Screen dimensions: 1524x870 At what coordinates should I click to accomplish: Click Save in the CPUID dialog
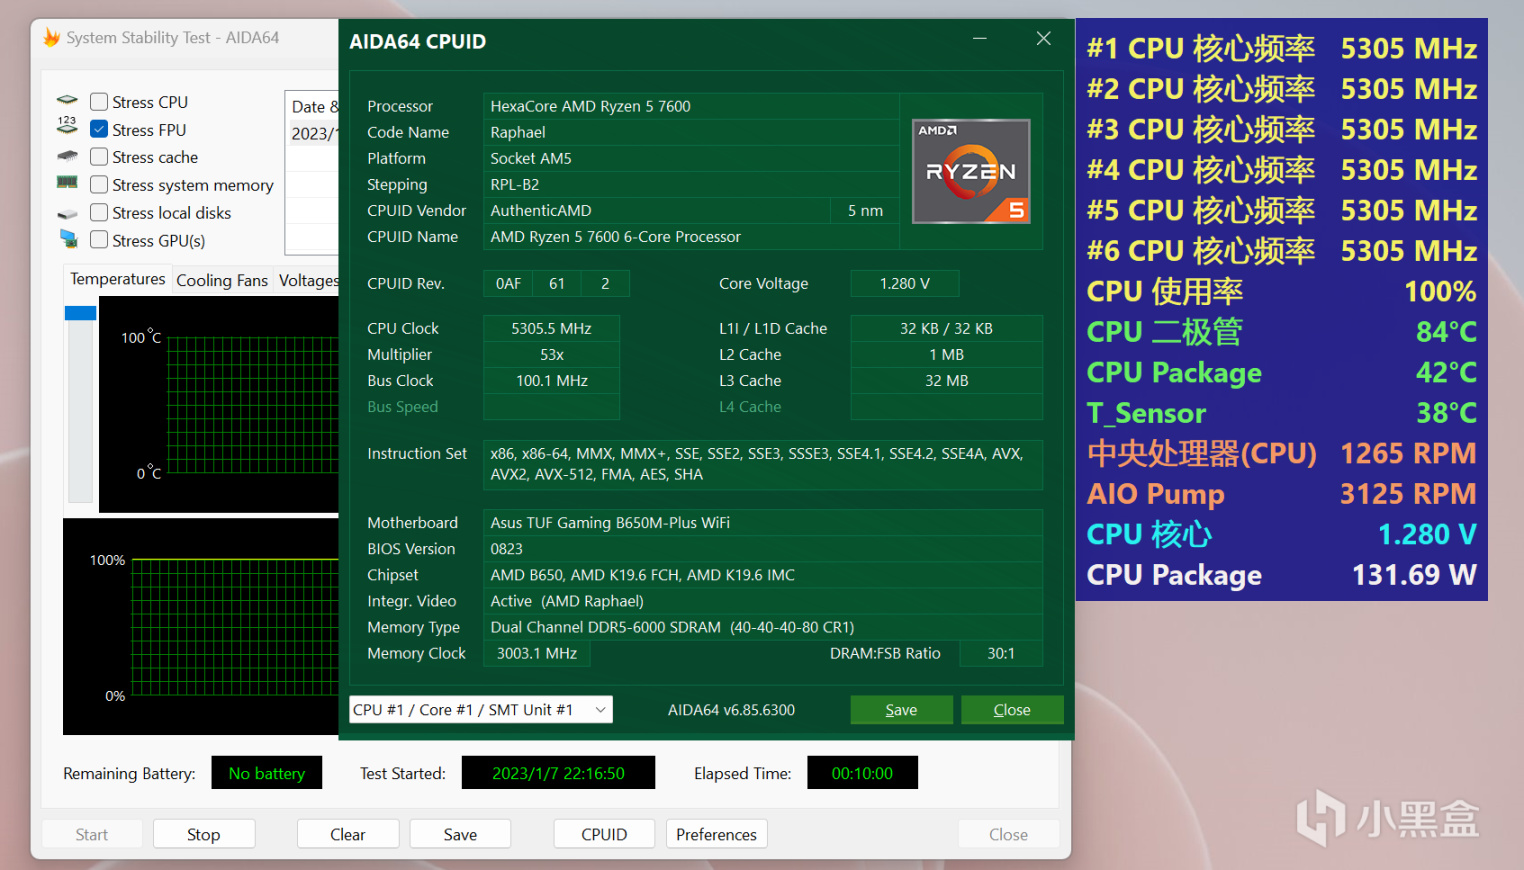pos(901,710)
